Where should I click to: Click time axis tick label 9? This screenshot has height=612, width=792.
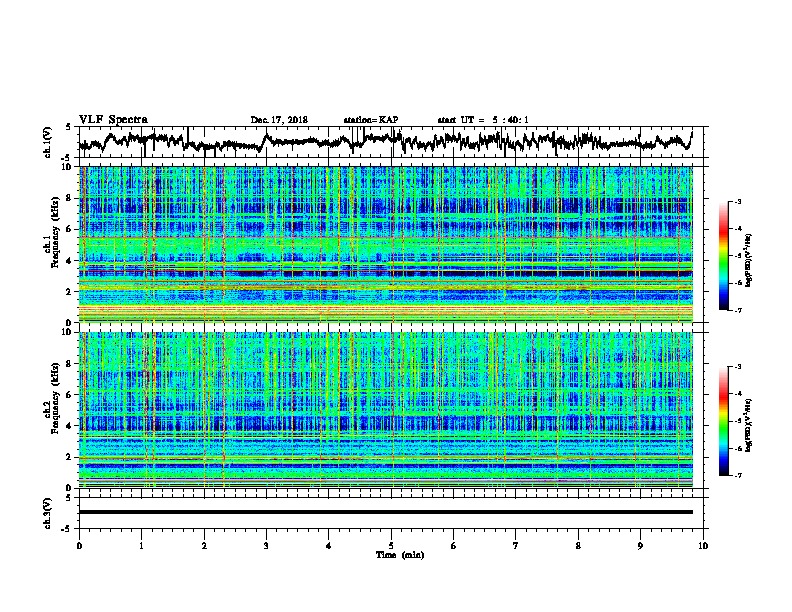pyautogui.click(x=640, y=546)
